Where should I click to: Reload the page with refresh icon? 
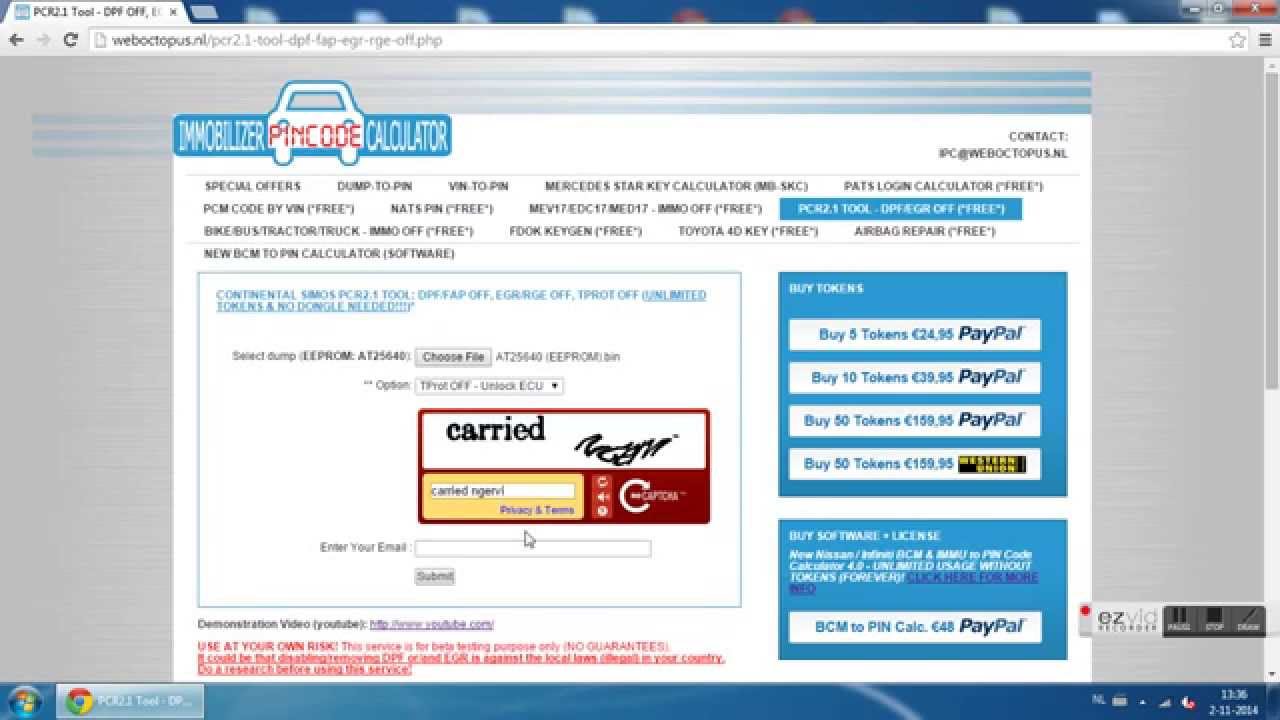[70, 40]
